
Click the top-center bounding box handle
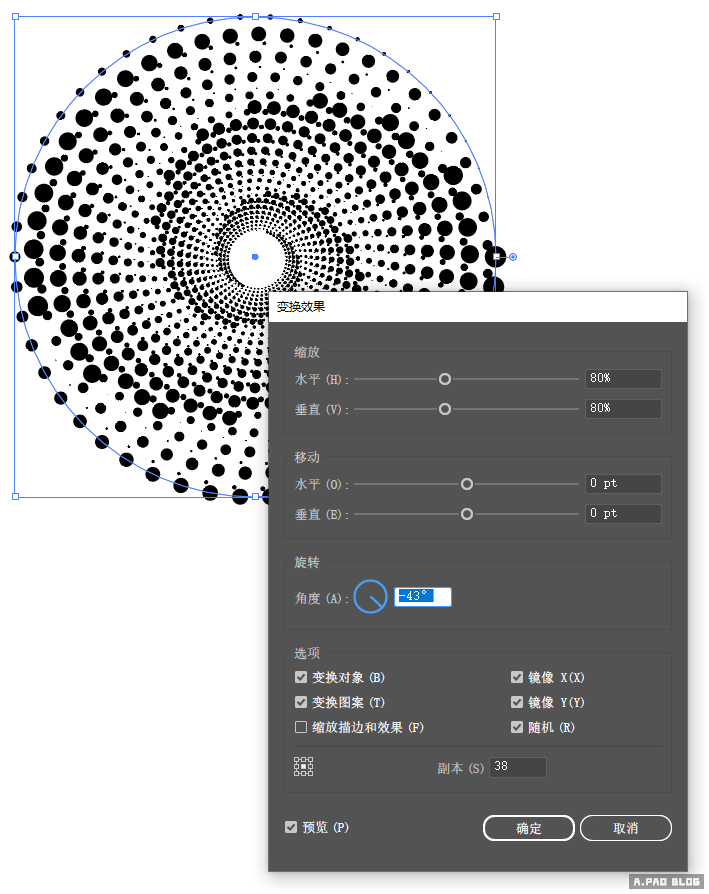tap(255, 17)
